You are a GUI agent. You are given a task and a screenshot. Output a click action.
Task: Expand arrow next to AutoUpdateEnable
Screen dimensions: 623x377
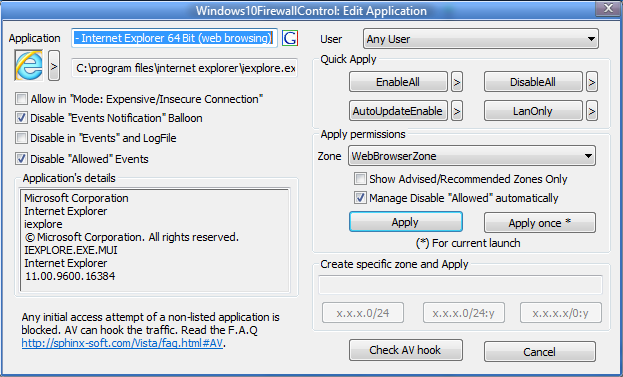pos(457,111)
